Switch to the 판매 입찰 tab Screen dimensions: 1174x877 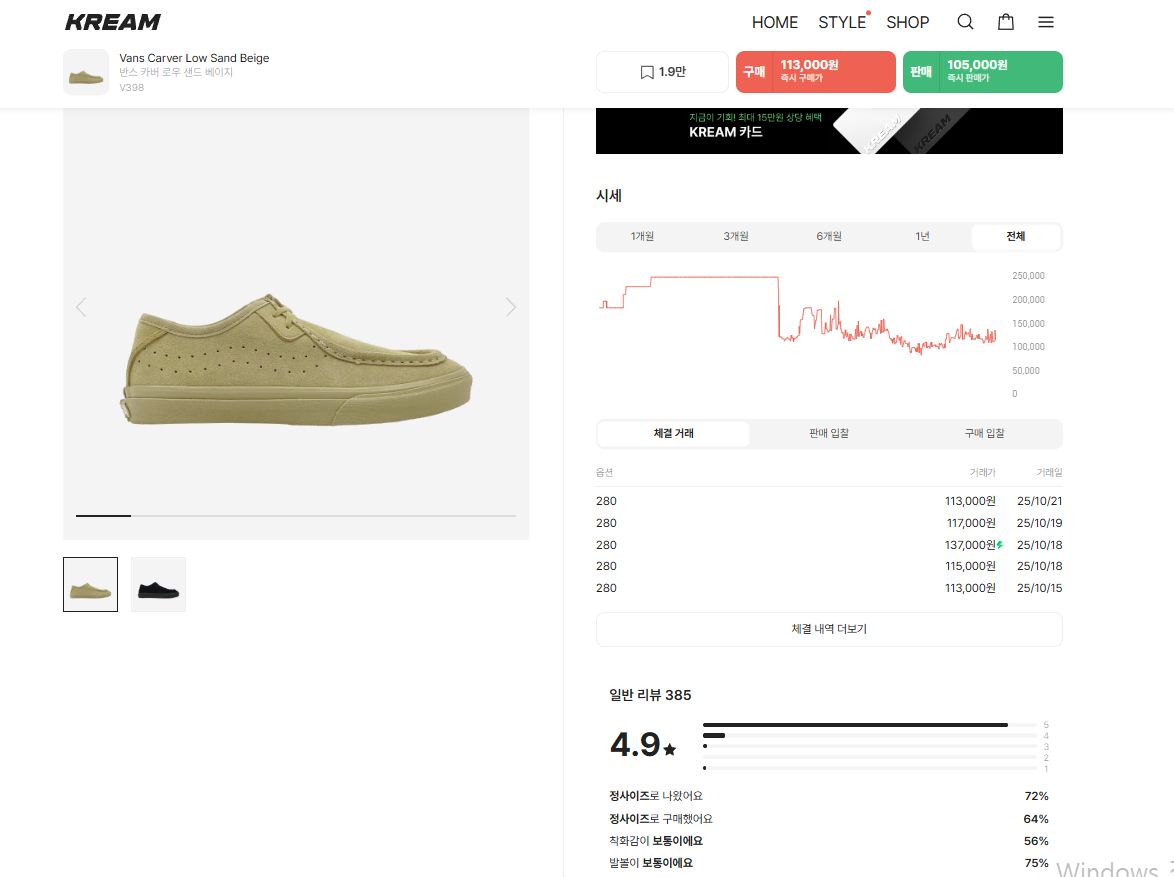point(829,434)
